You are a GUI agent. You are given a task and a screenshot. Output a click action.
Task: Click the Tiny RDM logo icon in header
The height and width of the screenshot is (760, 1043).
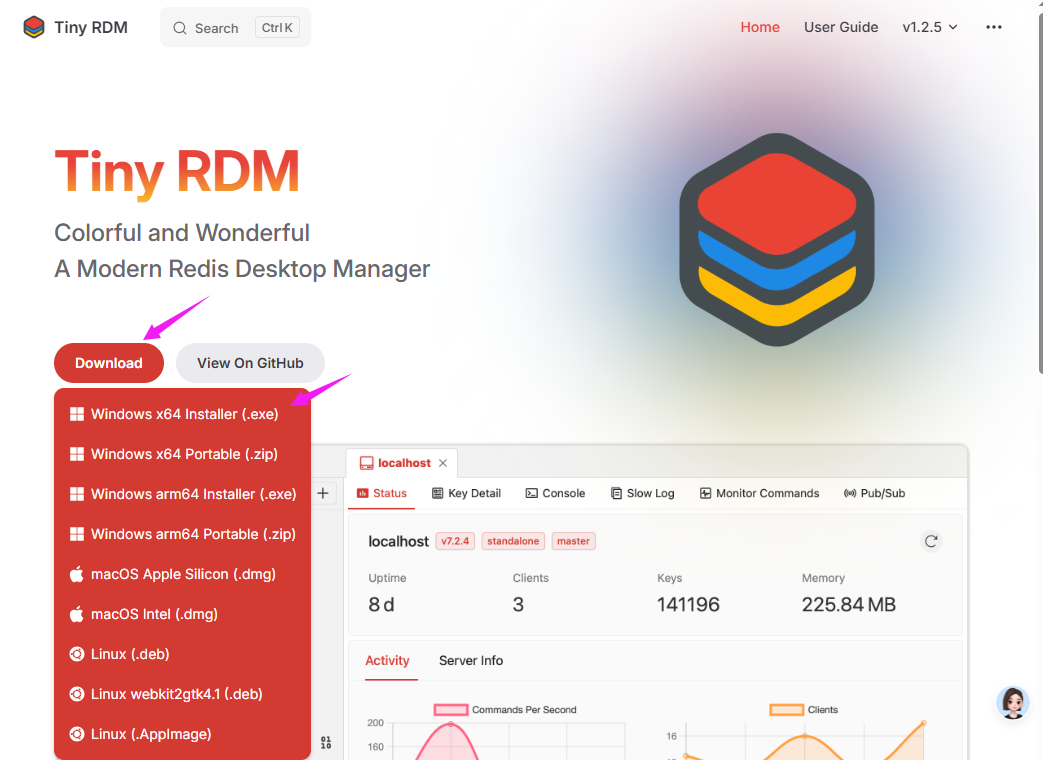pos(34,27)
